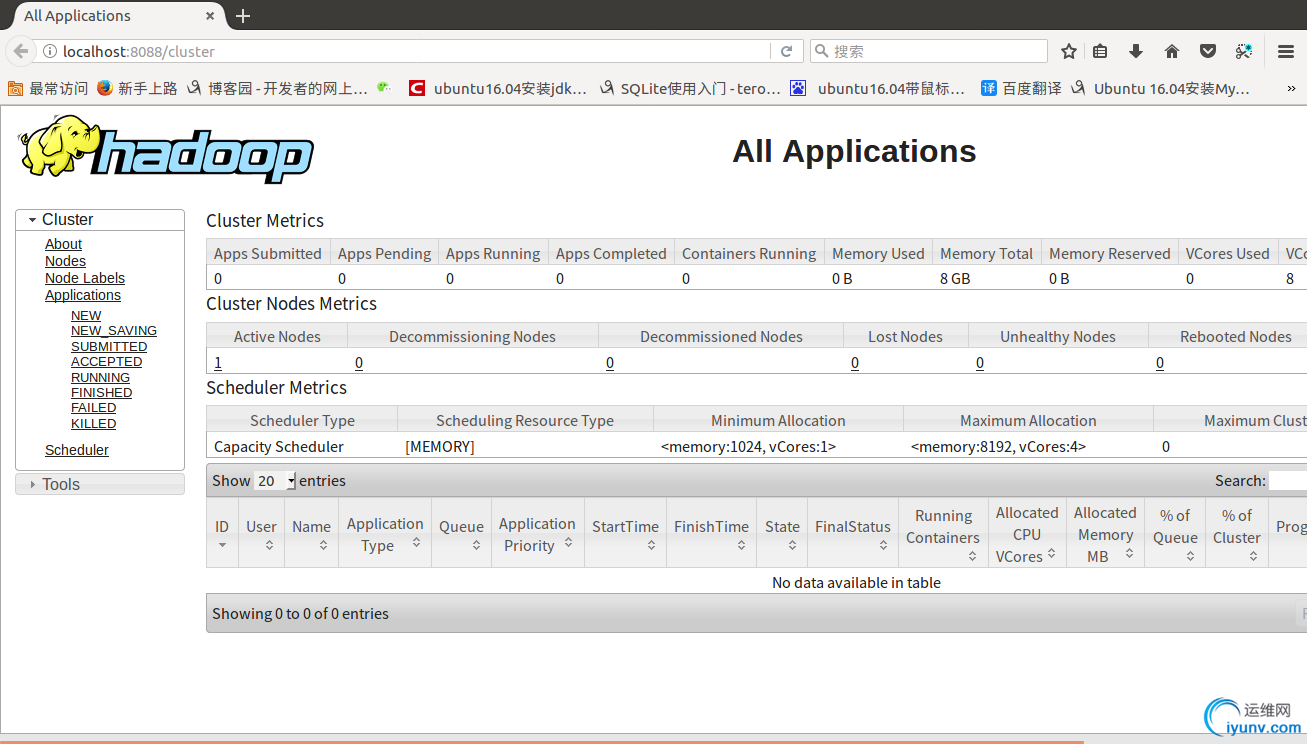Sort by Allocated Memory MB column
The image size is (1307, 744).
point(1105,534)
